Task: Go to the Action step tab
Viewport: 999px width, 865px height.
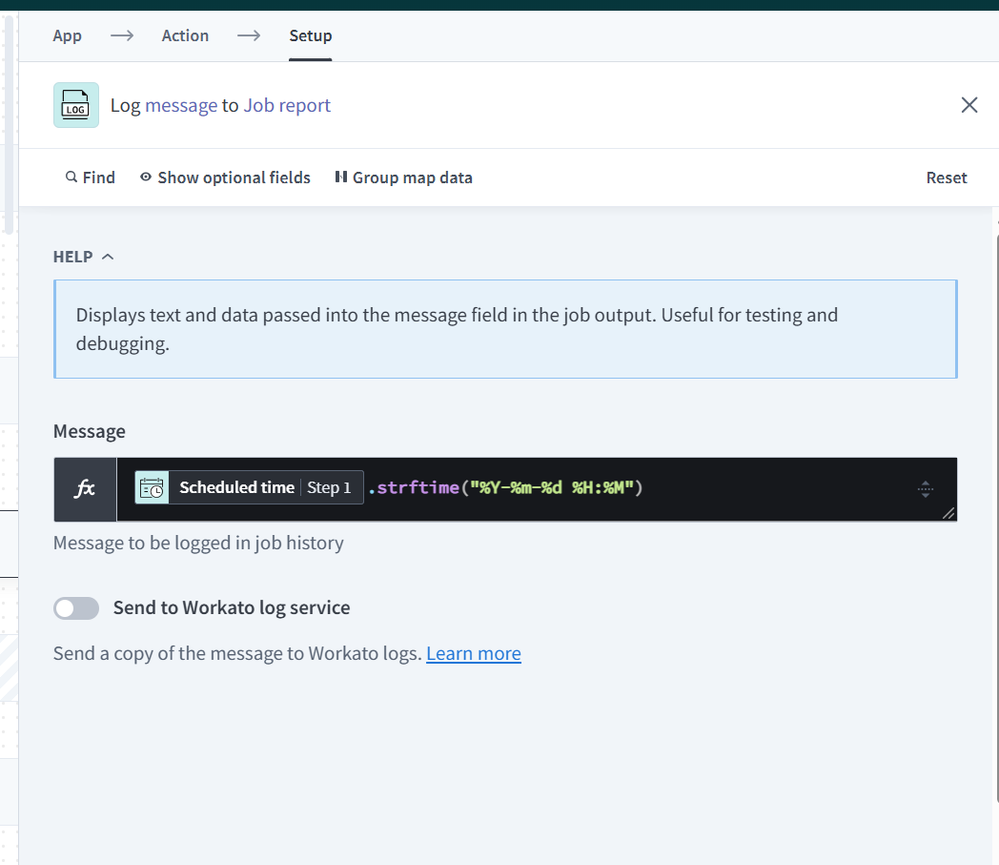Action: tap(185, 36)
